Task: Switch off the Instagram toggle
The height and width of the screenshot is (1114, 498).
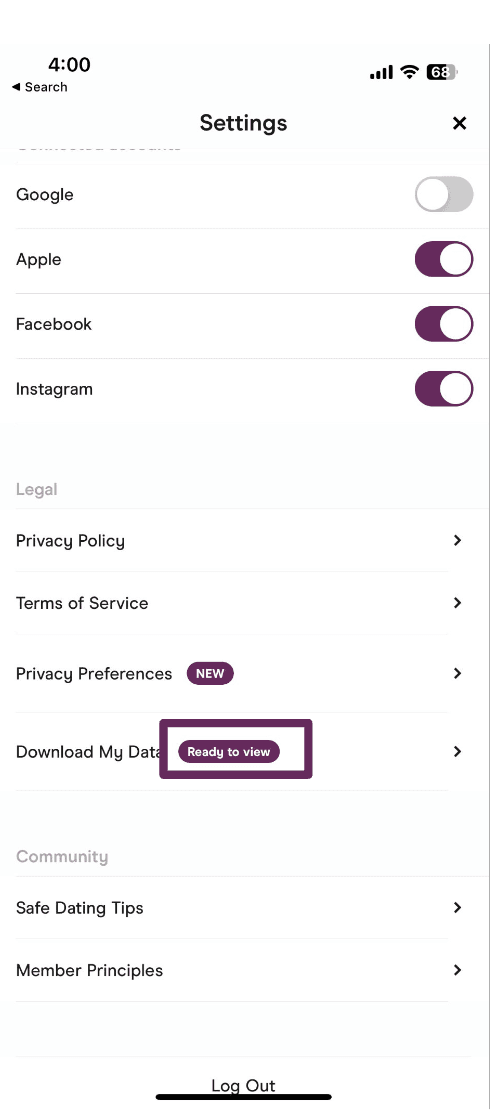Action: click(x=444, y=389)
